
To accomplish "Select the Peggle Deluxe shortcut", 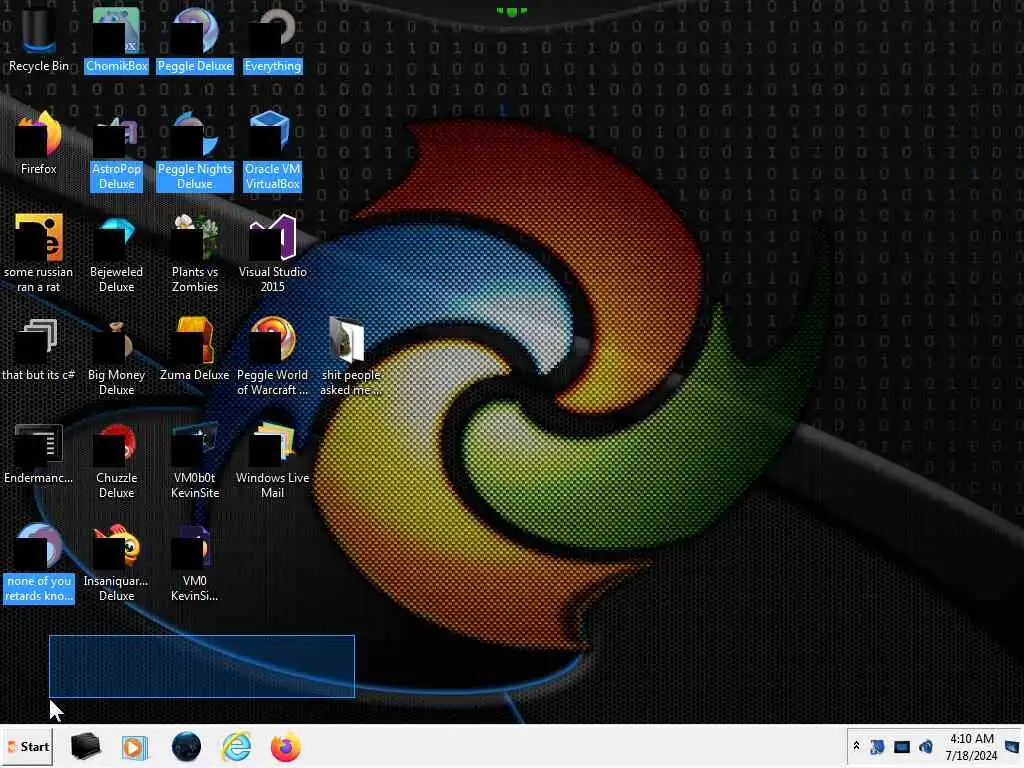I will [195, 39].
